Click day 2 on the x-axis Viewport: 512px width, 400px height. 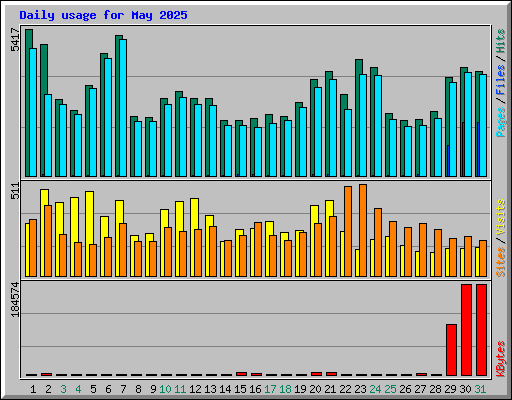48,389
